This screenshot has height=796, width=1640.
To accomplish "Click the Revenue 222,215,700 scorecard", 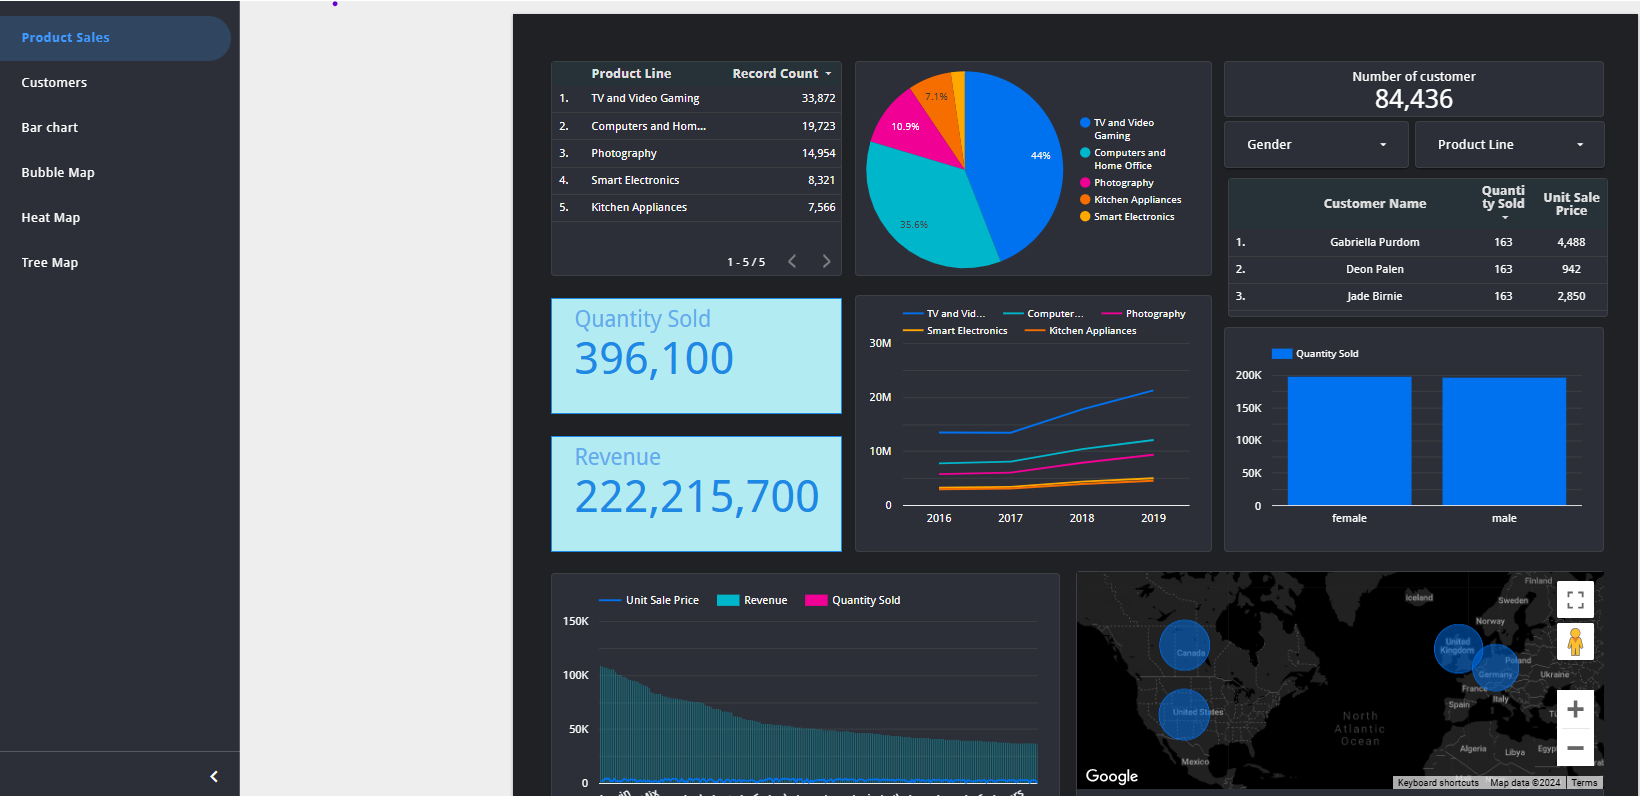I will (x=696, y=494).
